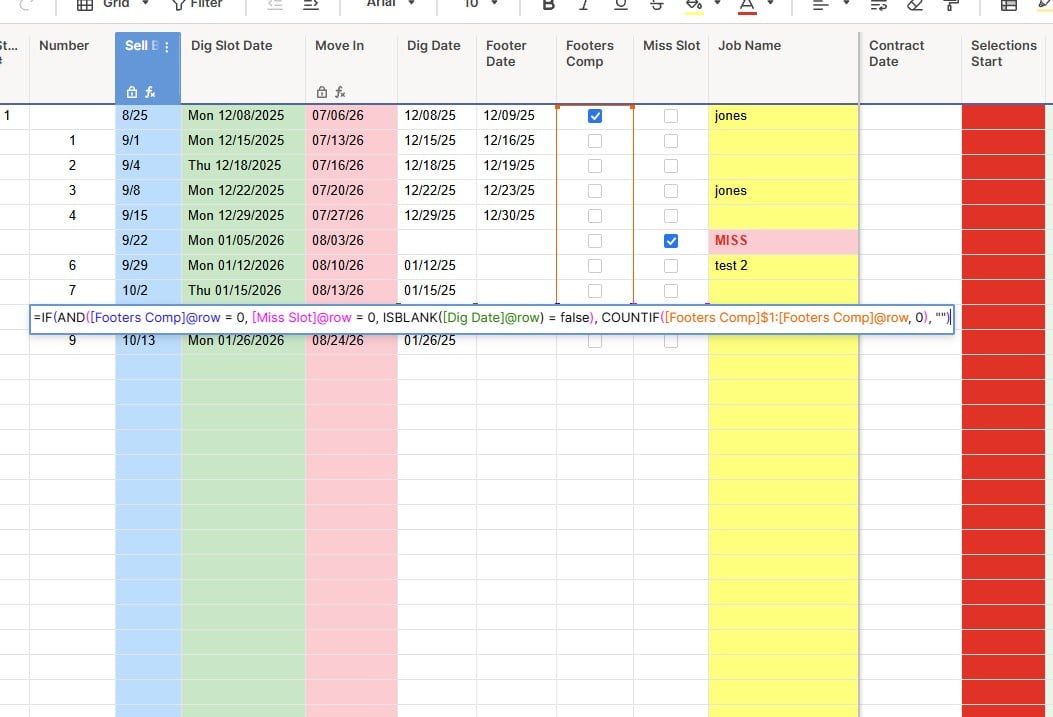
Task: Apply italic formatting from the toolbar
Action: (584, 5)
